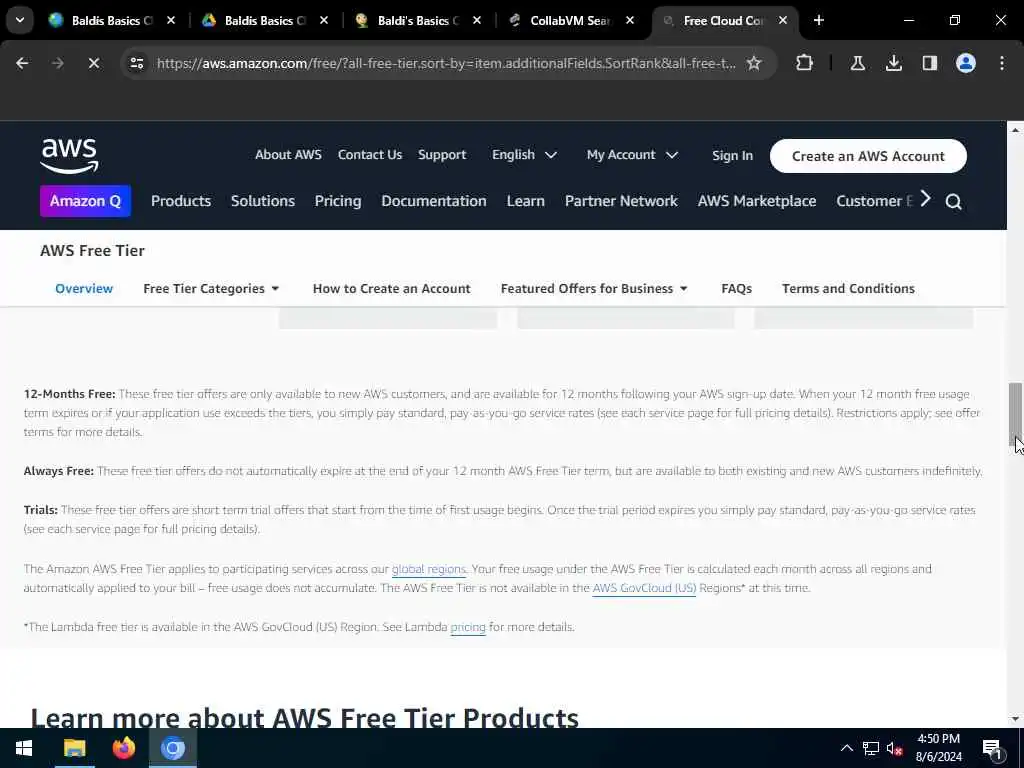
Task: View site information icon in address bar
Action: coord(136,63)
